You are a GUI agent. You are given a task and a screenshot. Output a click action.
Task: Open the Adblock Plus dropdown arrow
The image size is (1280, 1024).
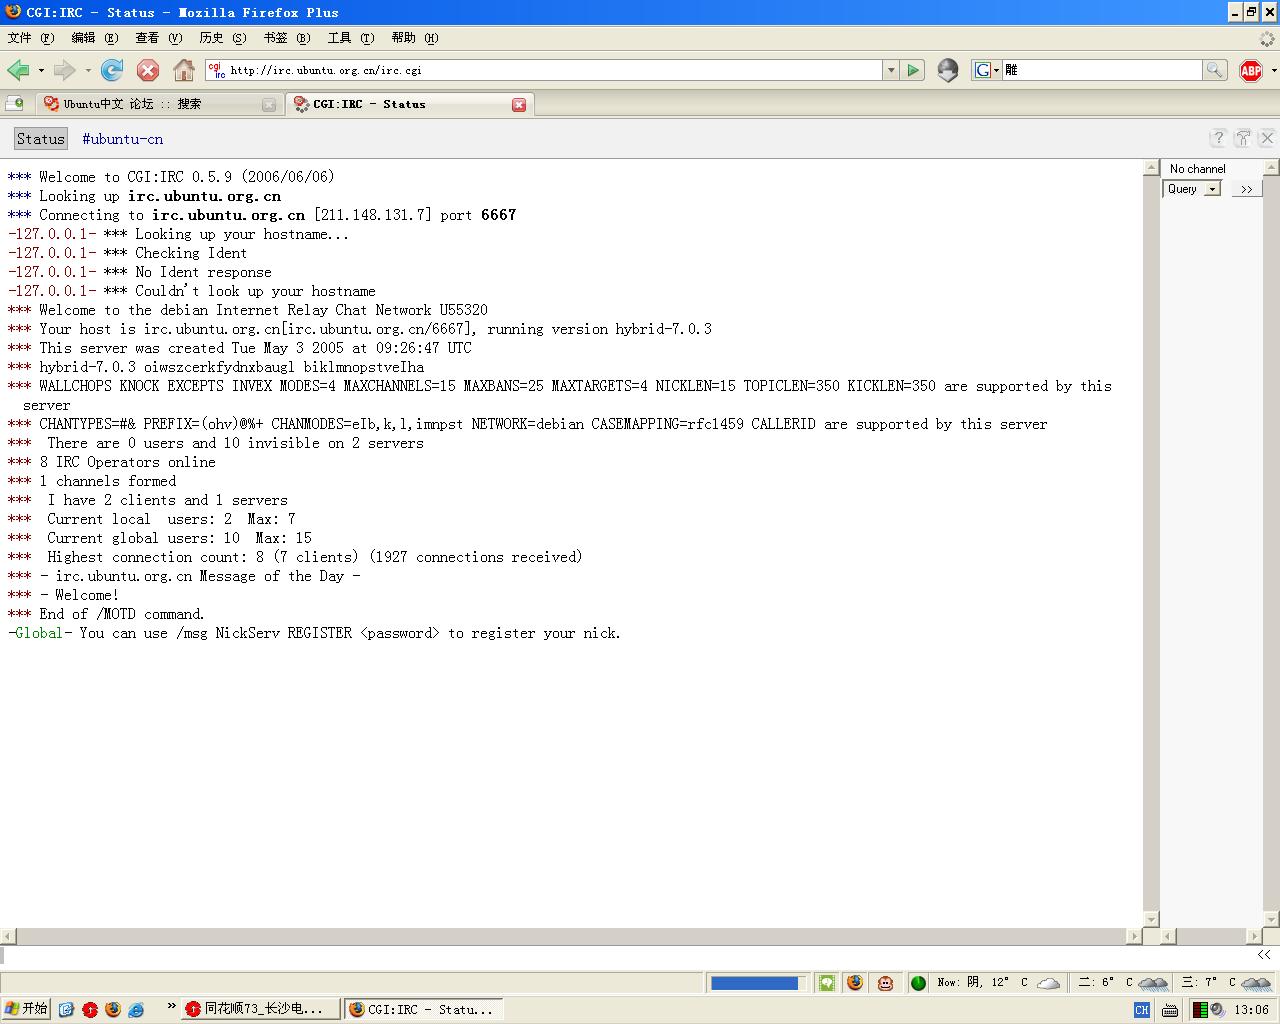(1273, 70)
